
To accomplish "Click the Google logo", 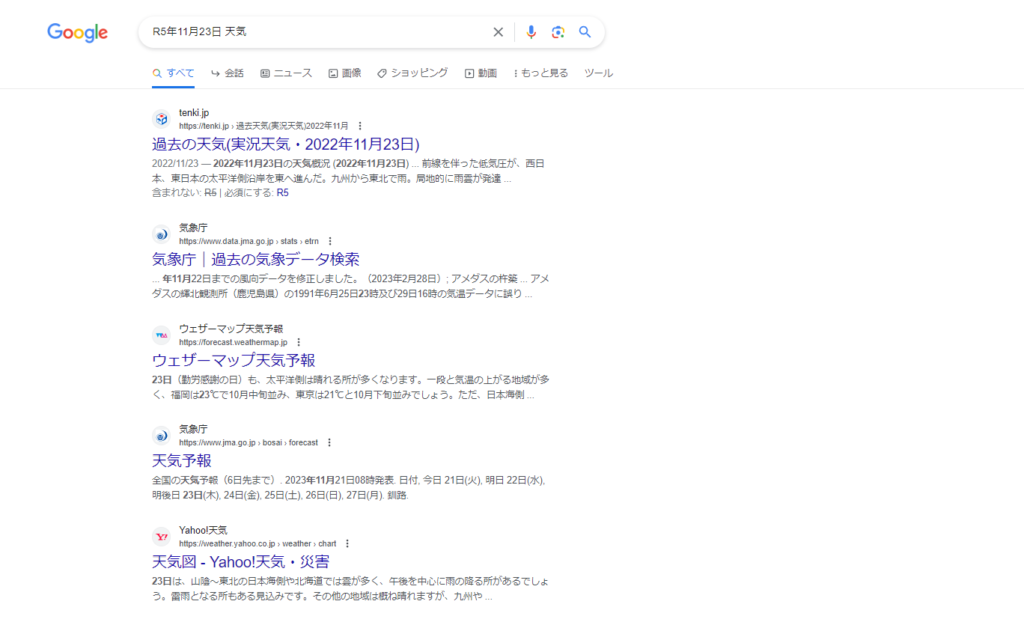I will pyautogui.click(x=77, y=32).
